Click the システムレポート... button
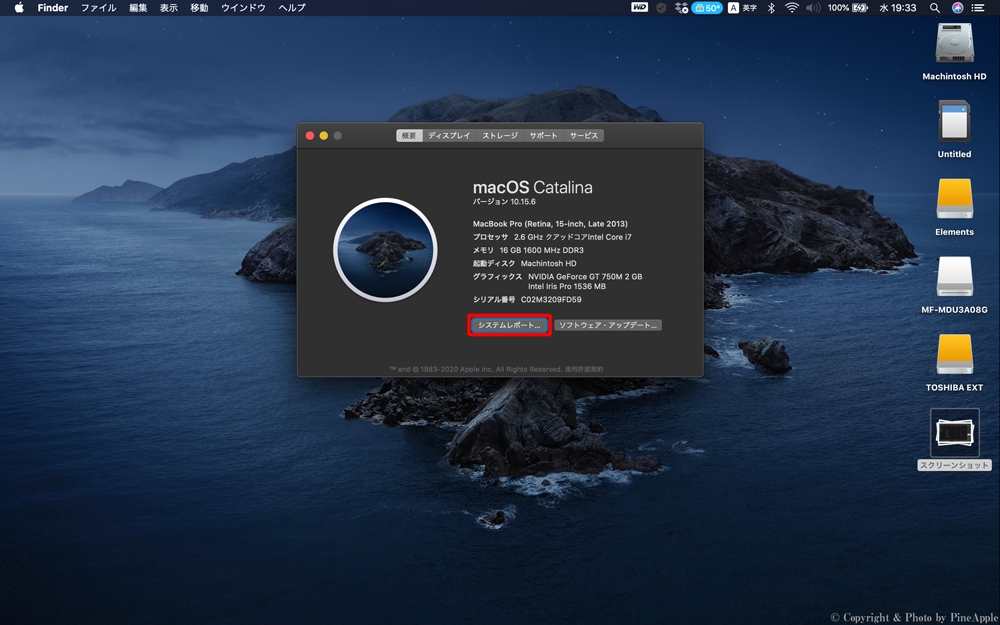This screenshot has height=625, width=1000. pyautogui.click(x=509, y=325)
